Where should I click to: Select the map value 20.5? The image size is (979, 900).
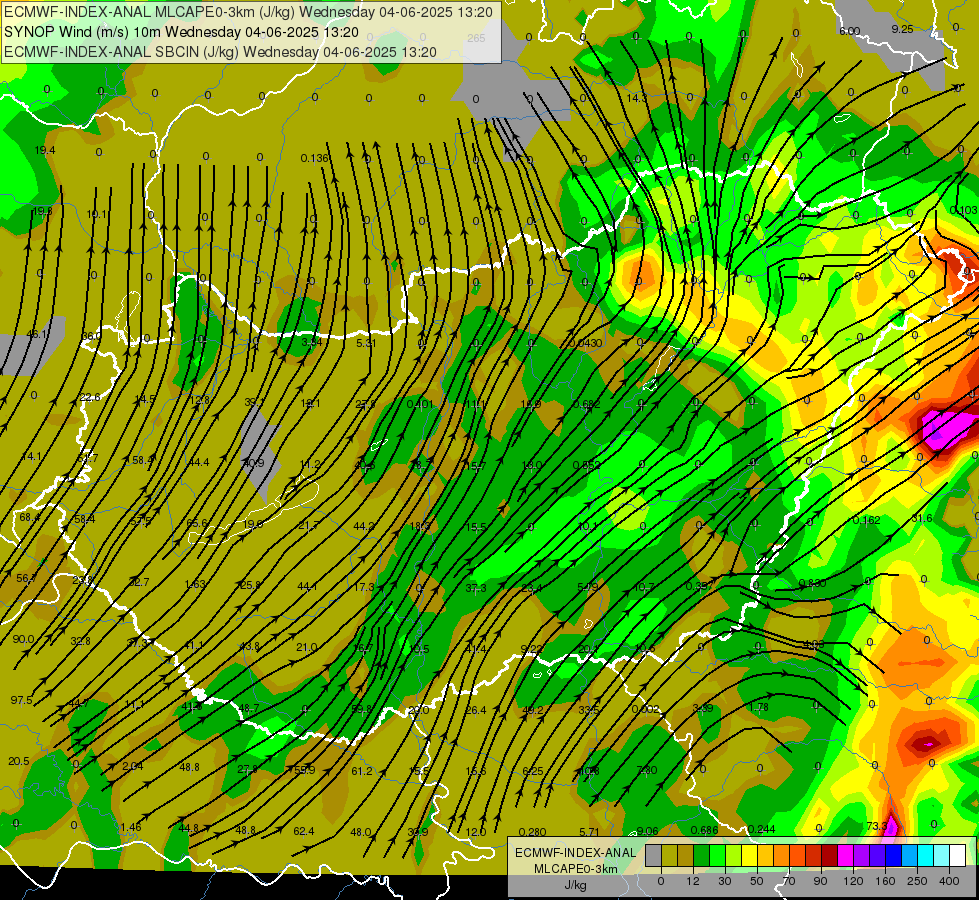(x=19, y=761)
